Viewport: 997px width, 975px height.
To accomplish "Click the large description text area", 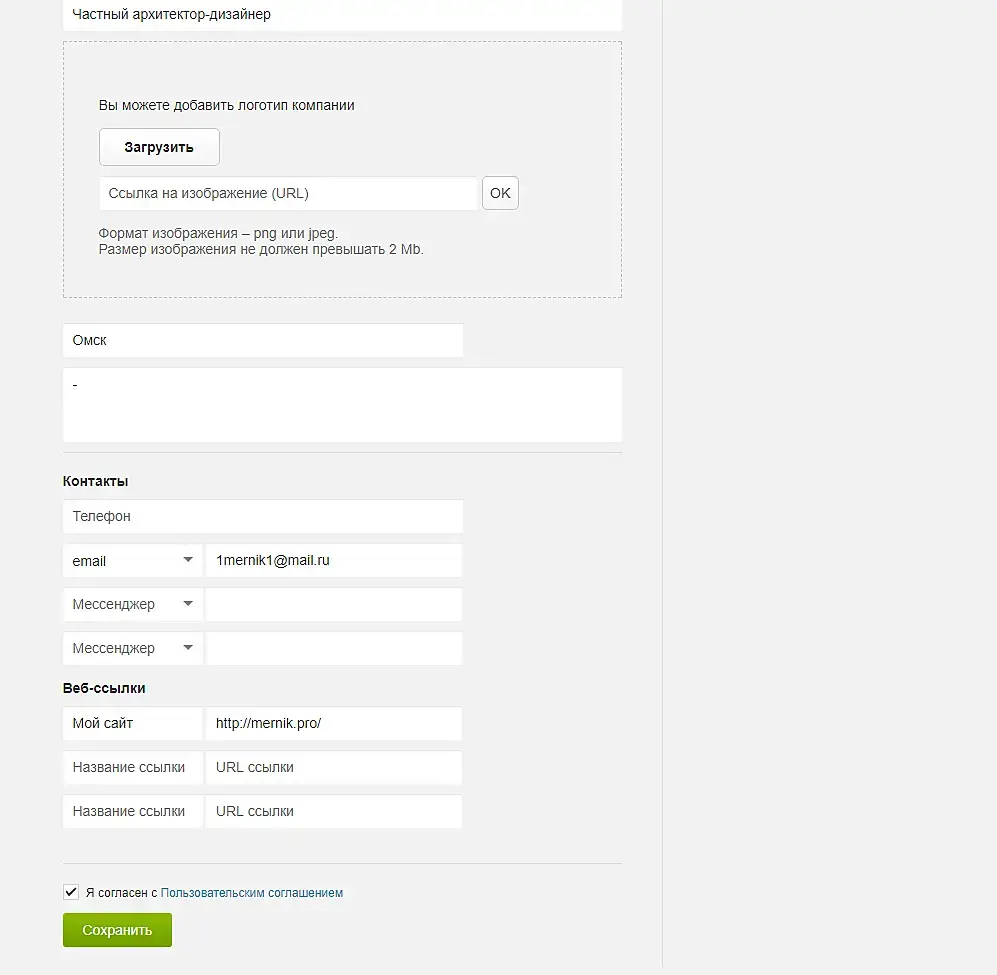I will [342, 405].
